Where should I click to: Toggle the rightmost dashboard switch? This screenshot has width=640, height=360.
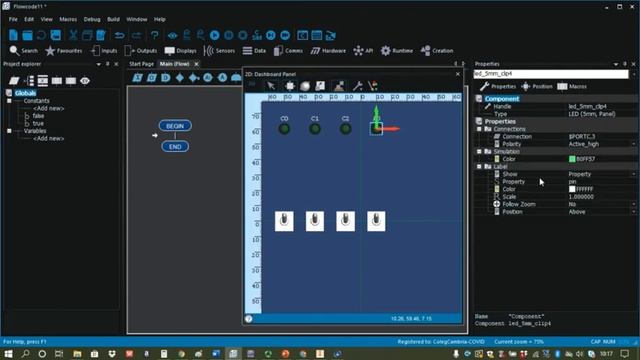[376, 221]
